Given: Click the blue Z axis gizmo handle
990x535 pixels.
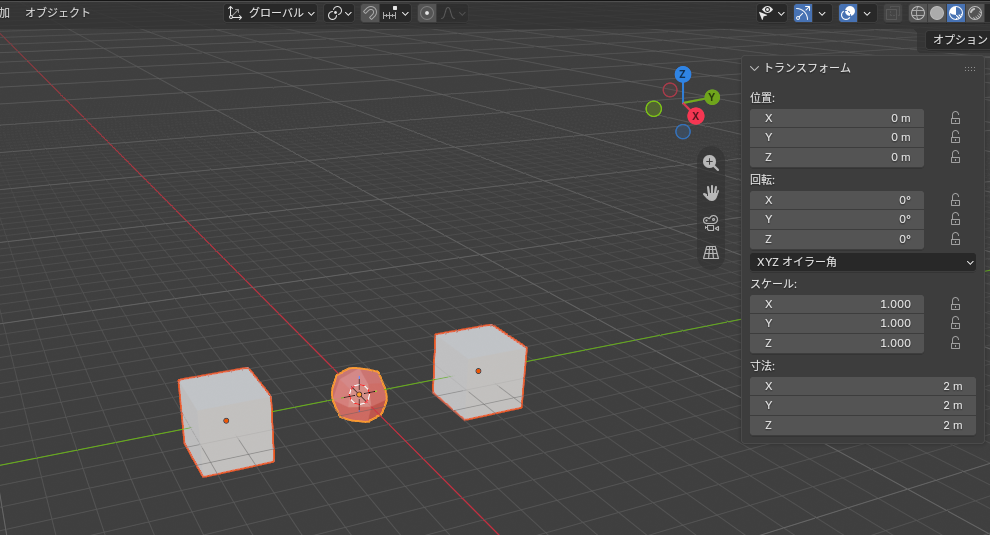Looking at the screenshot, I should [683, 75].
